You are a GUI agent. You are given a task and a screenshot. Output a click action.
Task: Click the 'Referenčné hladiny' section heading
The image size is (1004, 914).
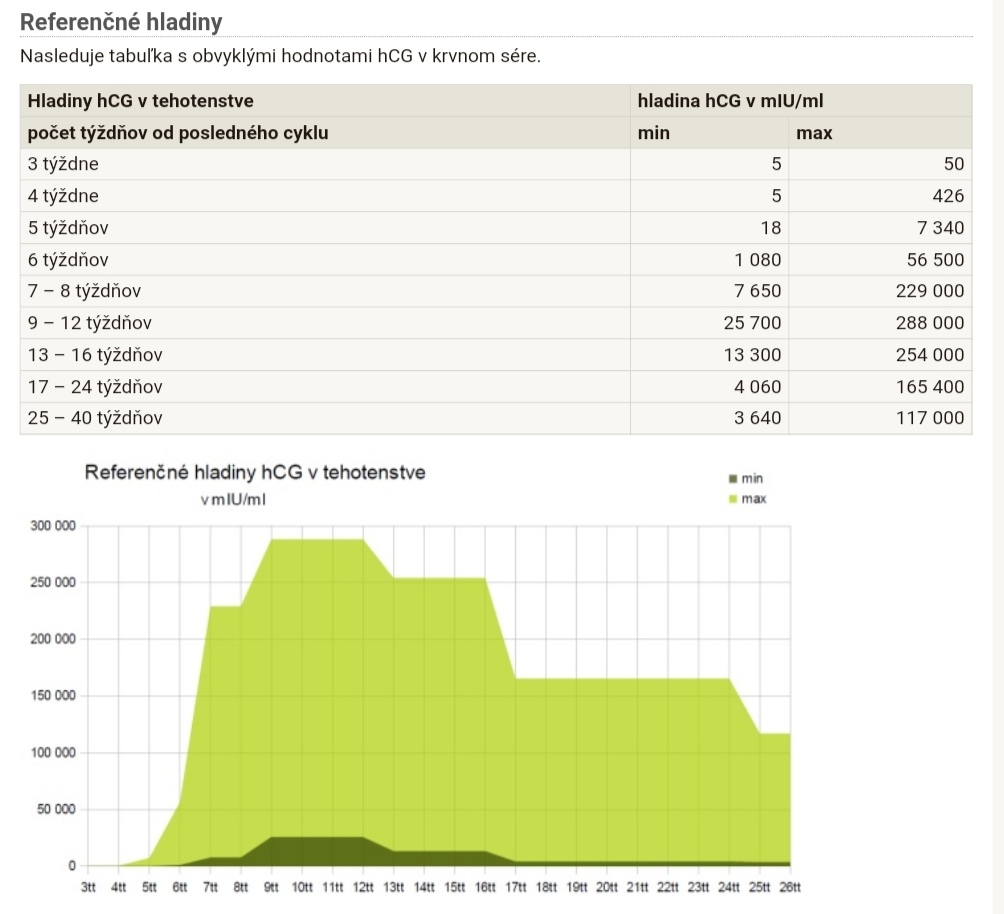click(x=121, y=21)
